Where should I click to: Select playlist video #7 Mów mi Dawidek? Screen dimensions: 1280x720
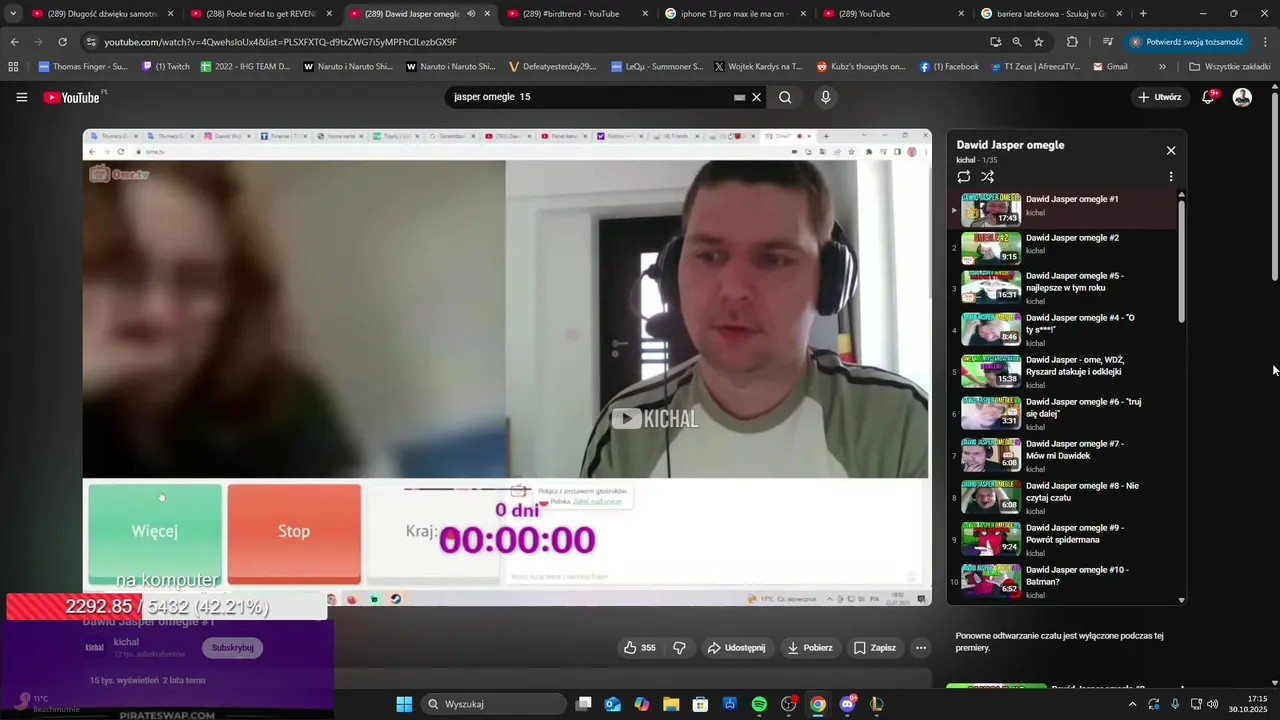pyautogui.click(x=1064, y=455)
